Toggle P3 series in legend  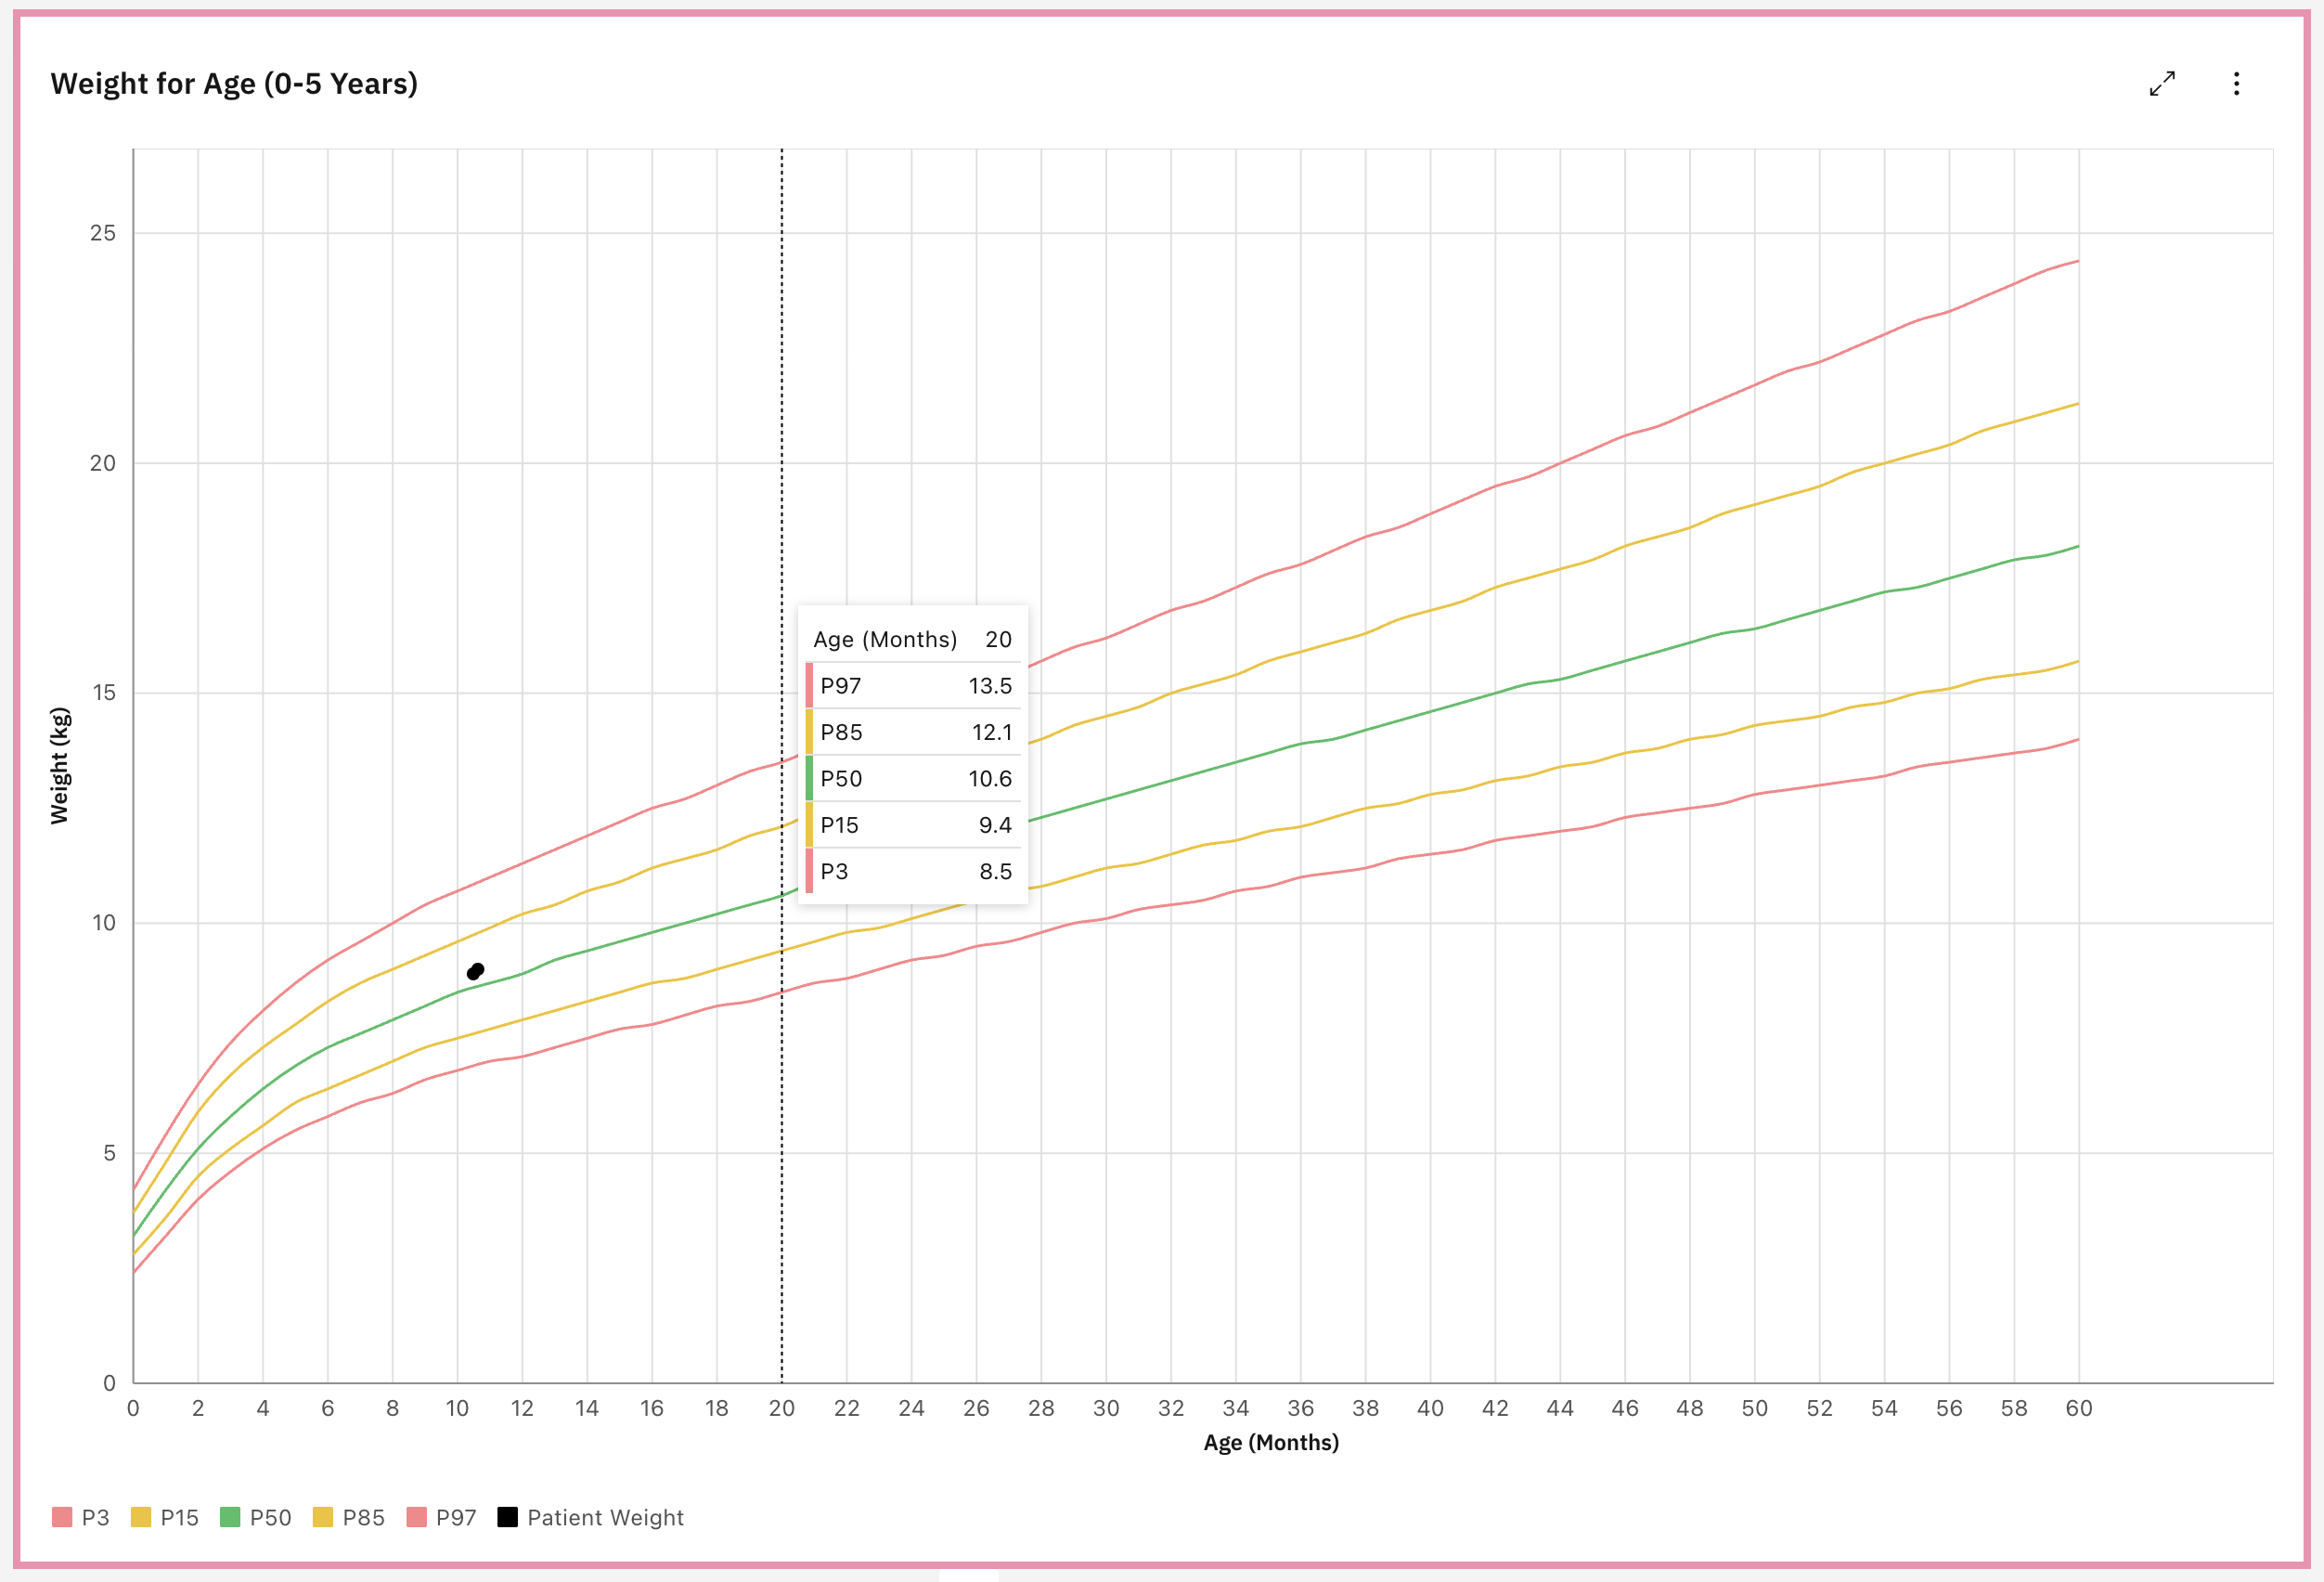[94, 1517]
